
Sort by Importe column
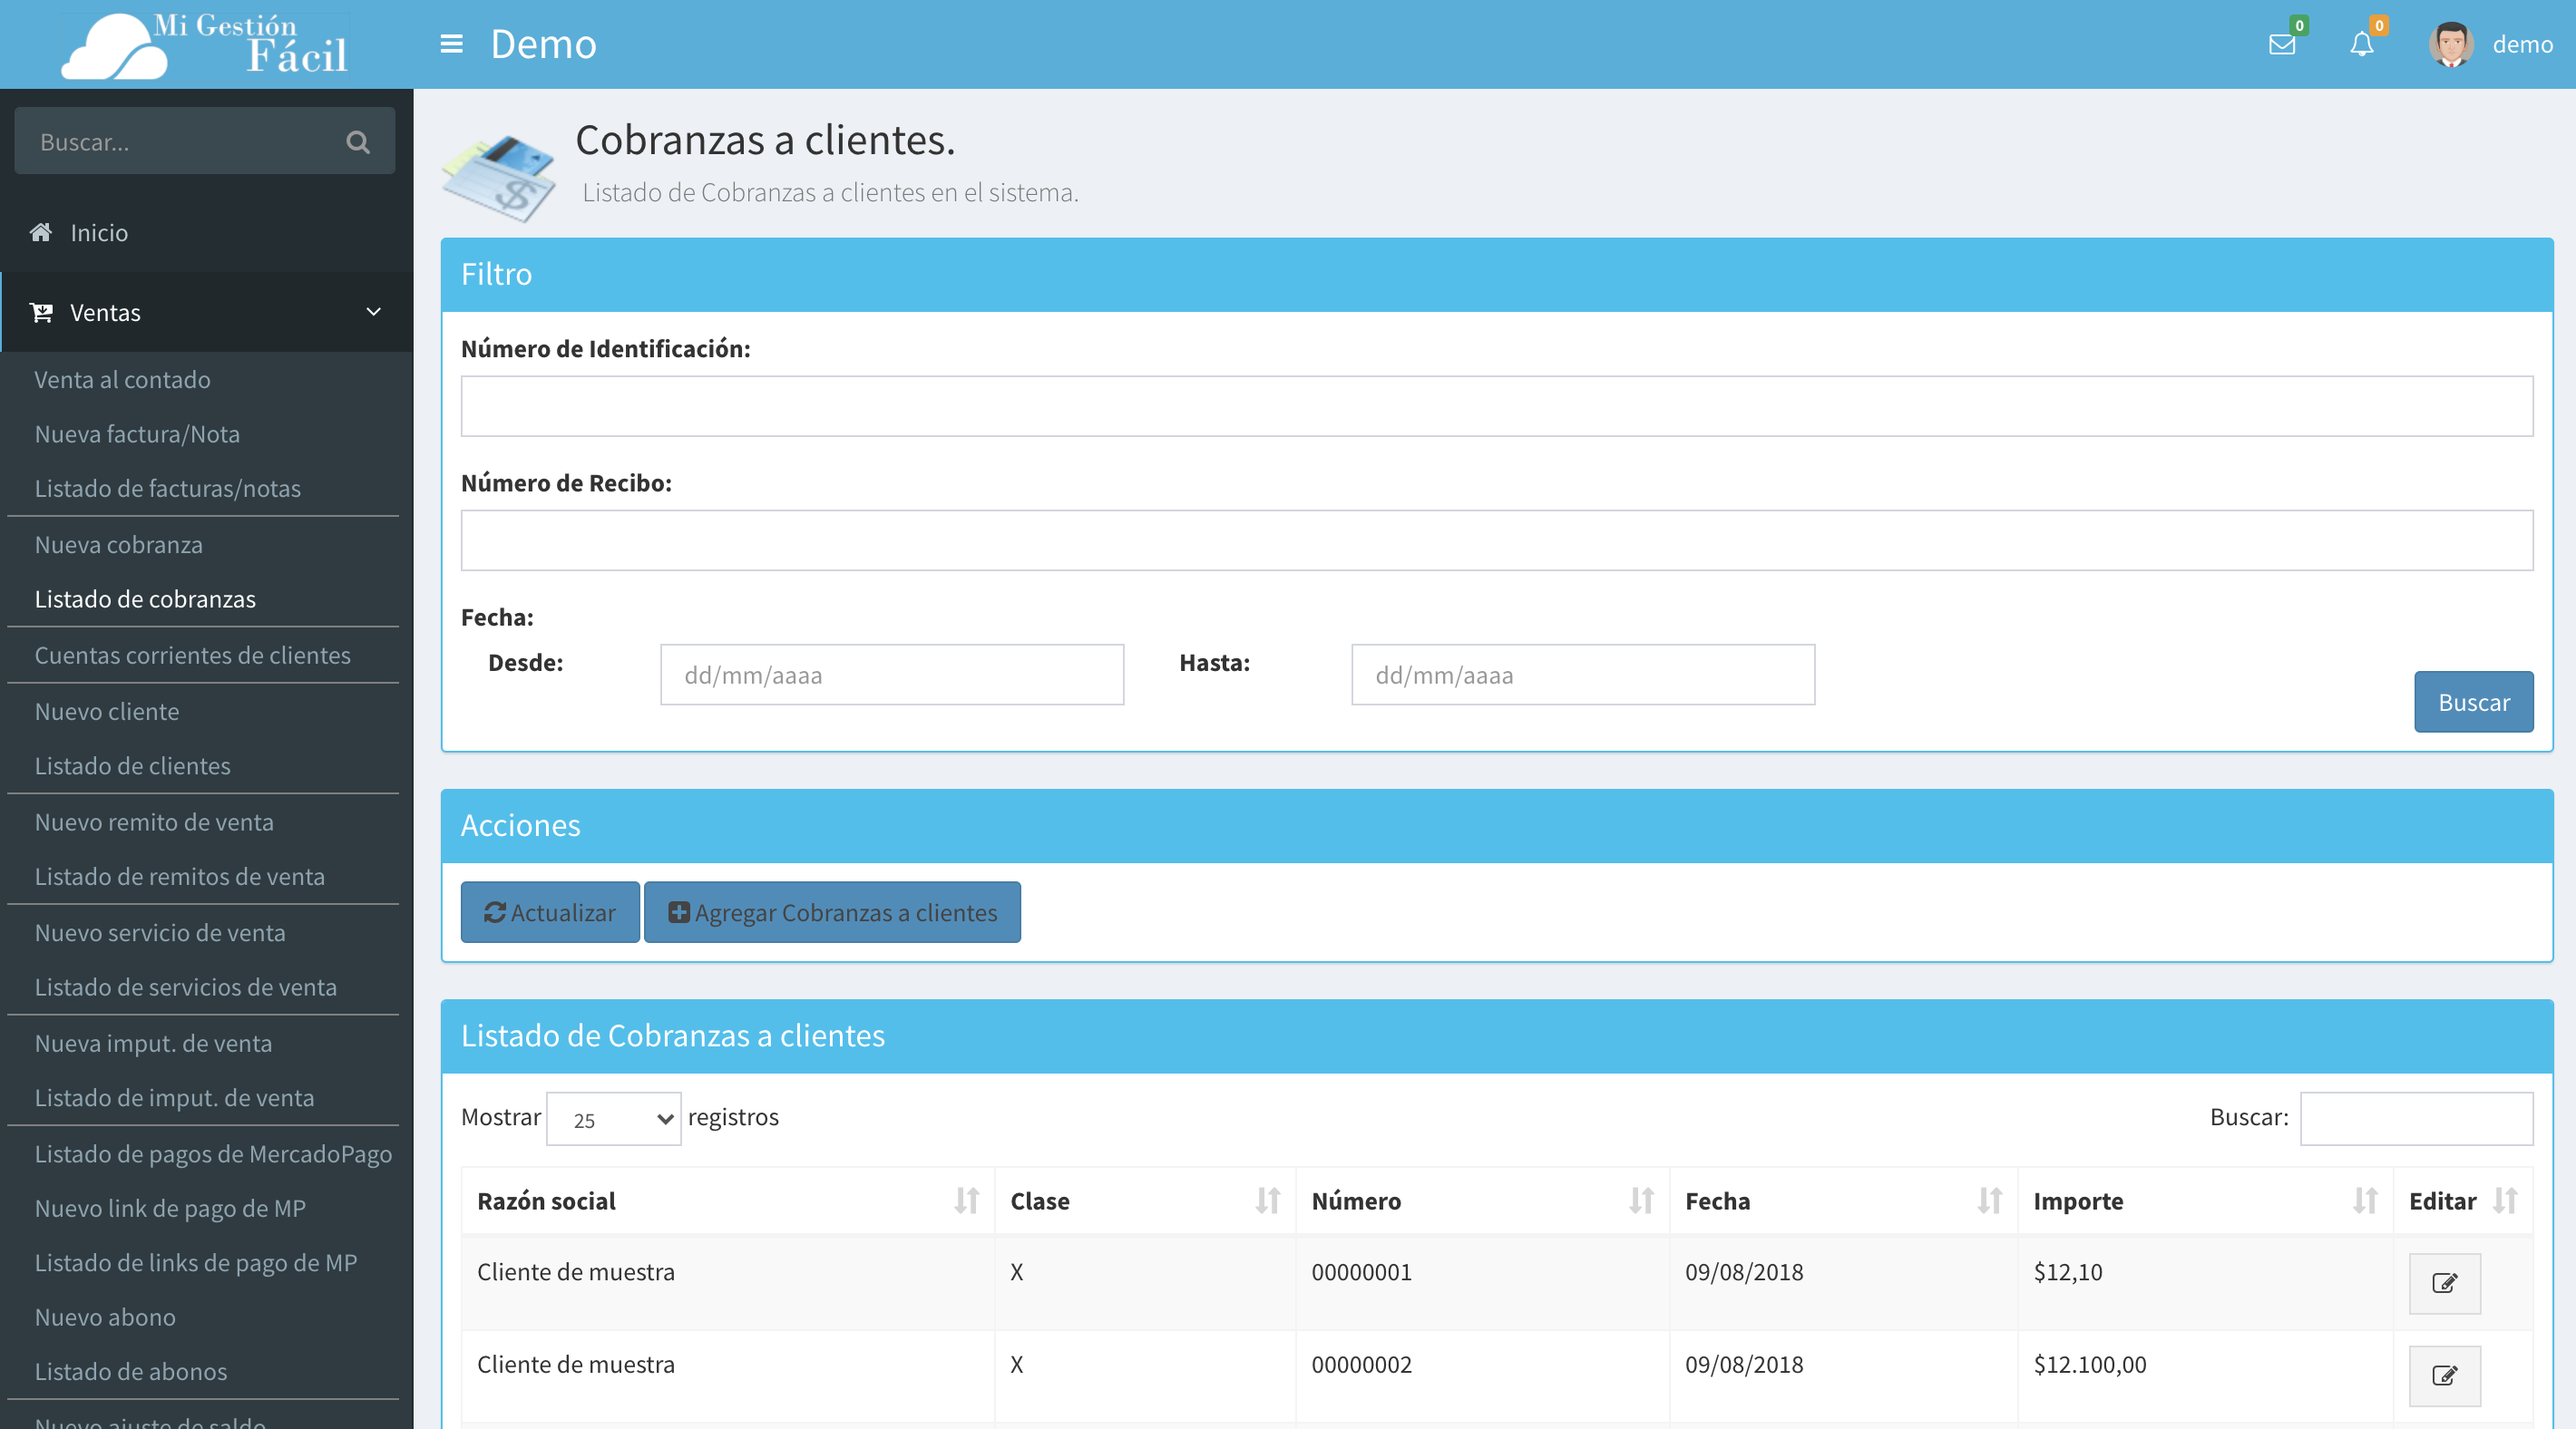click(2365, 1200)
